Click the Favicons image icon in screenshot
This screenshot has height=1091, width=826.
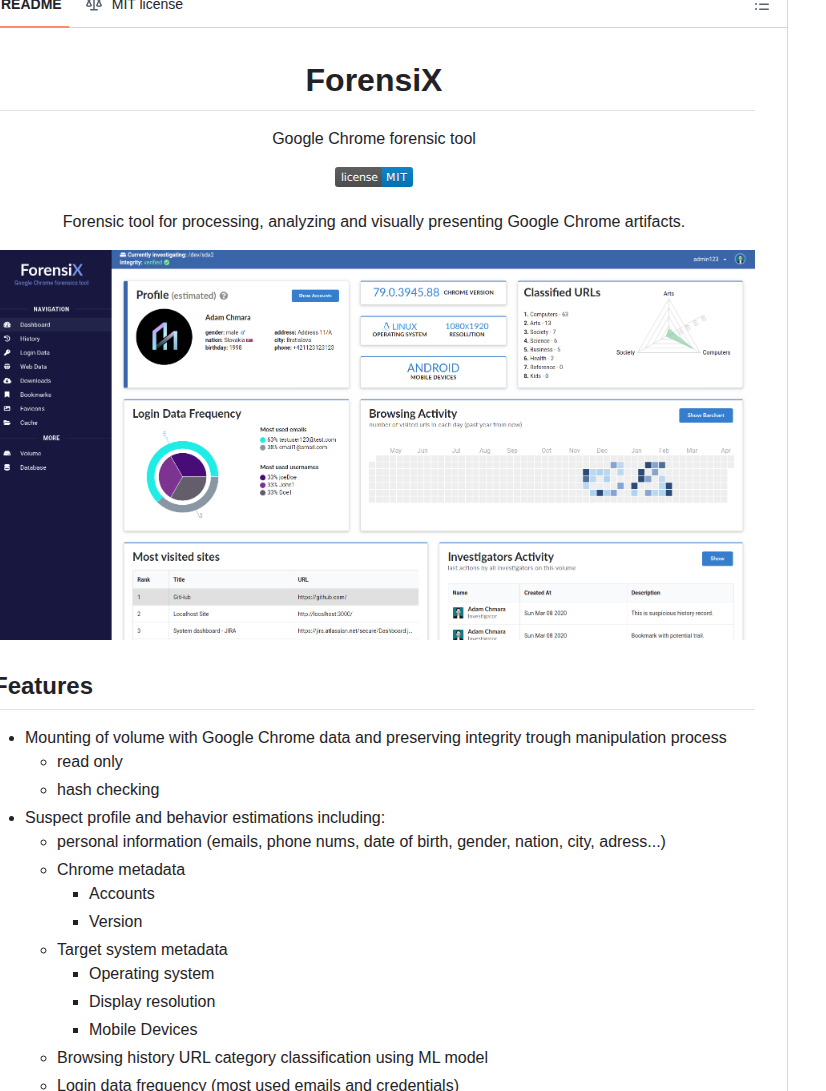tap(7, 408)
